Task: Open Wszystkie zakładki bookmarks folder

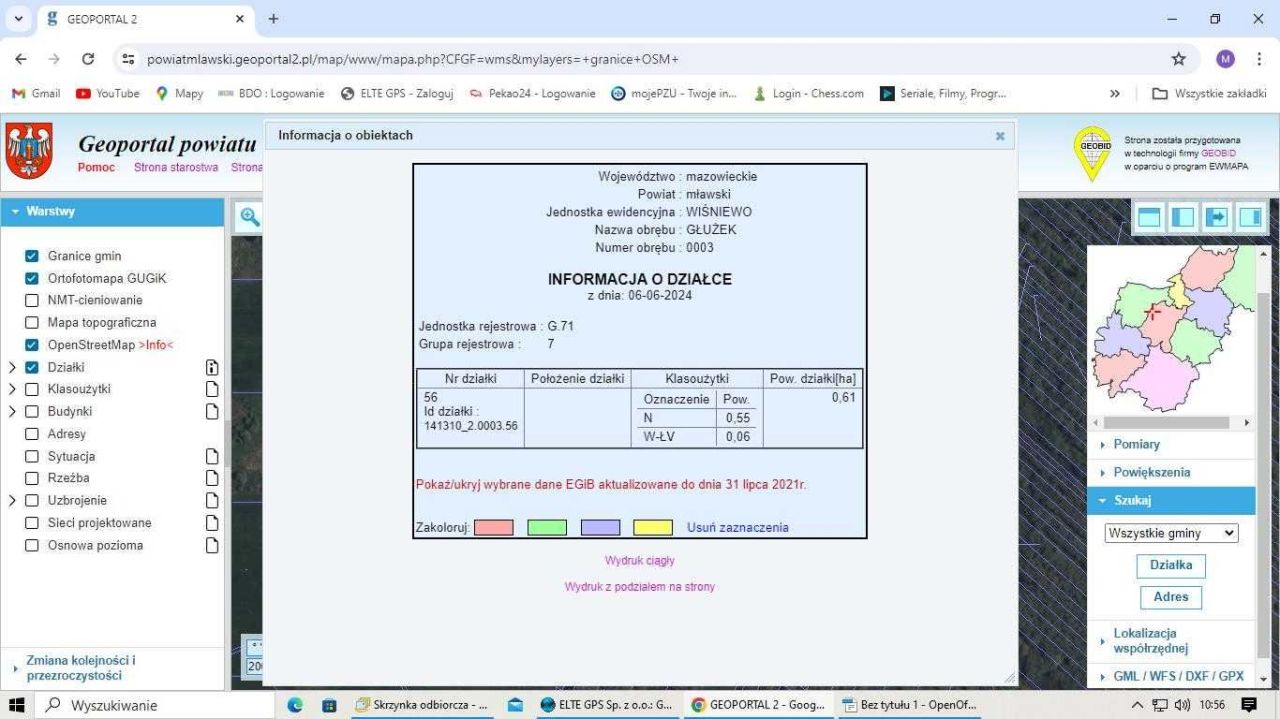Action: pos(1210,93)
